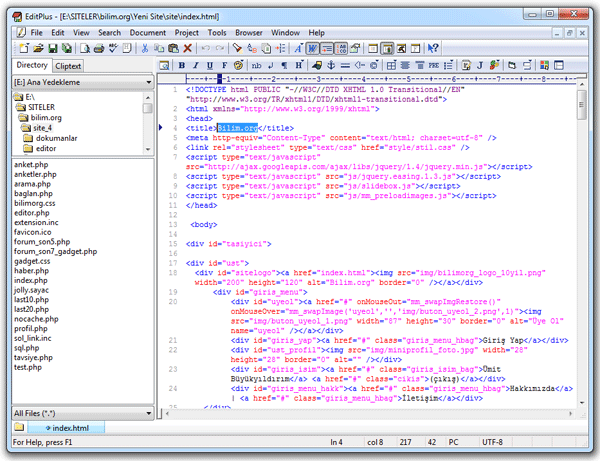Open the table tag dropdown

click(391, 65)
